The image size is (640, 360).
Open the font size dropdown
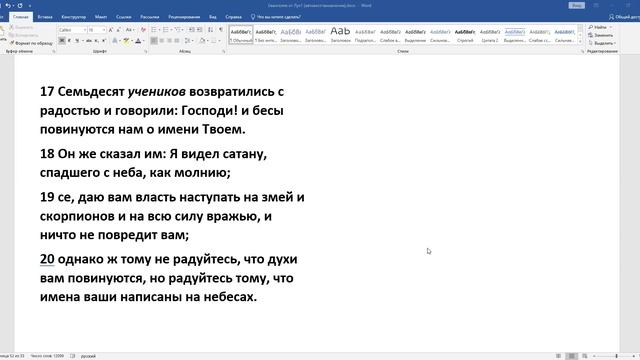click(104, 30)
